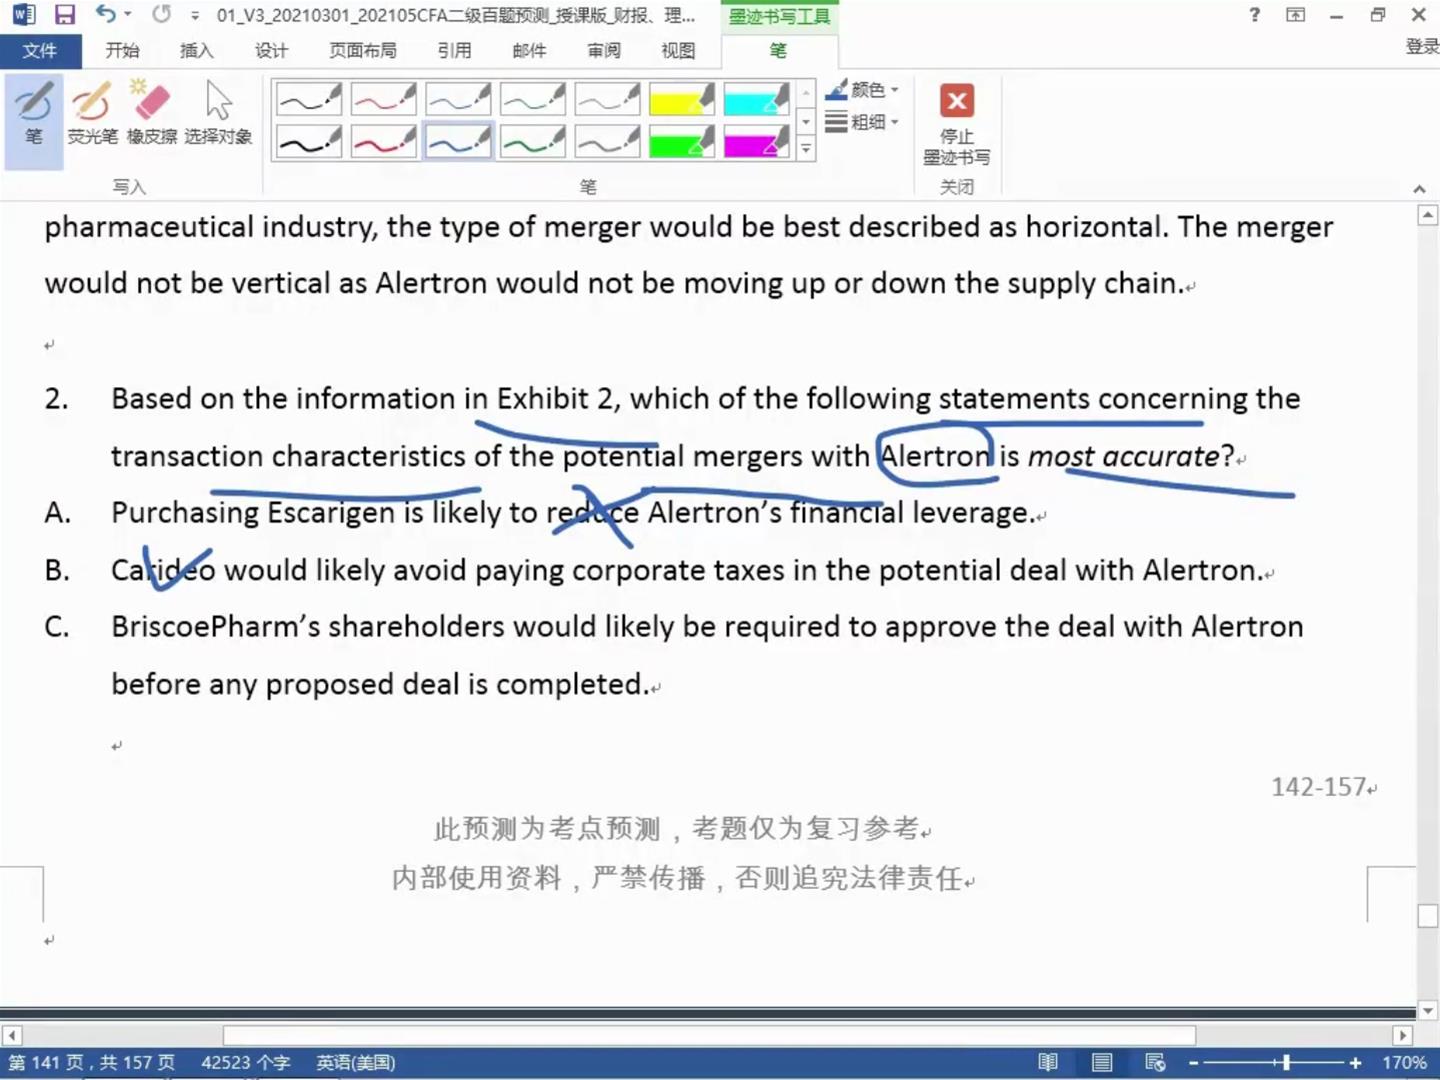Choose the Select Objects (选择对象) cursor tool
Screen dimensions: 1440x1080
218,115
